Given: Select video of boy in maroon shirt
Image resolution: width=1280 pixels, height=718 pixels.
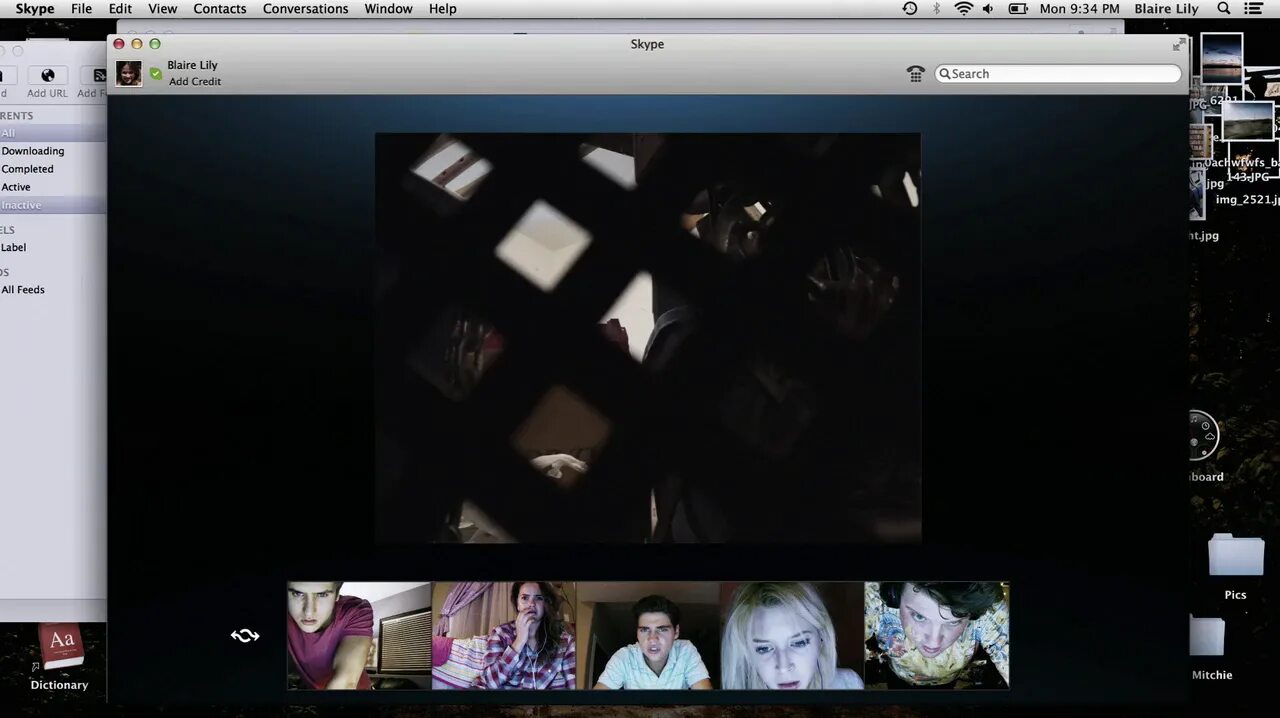Looking at the screenshot, I should coord(360,636).
